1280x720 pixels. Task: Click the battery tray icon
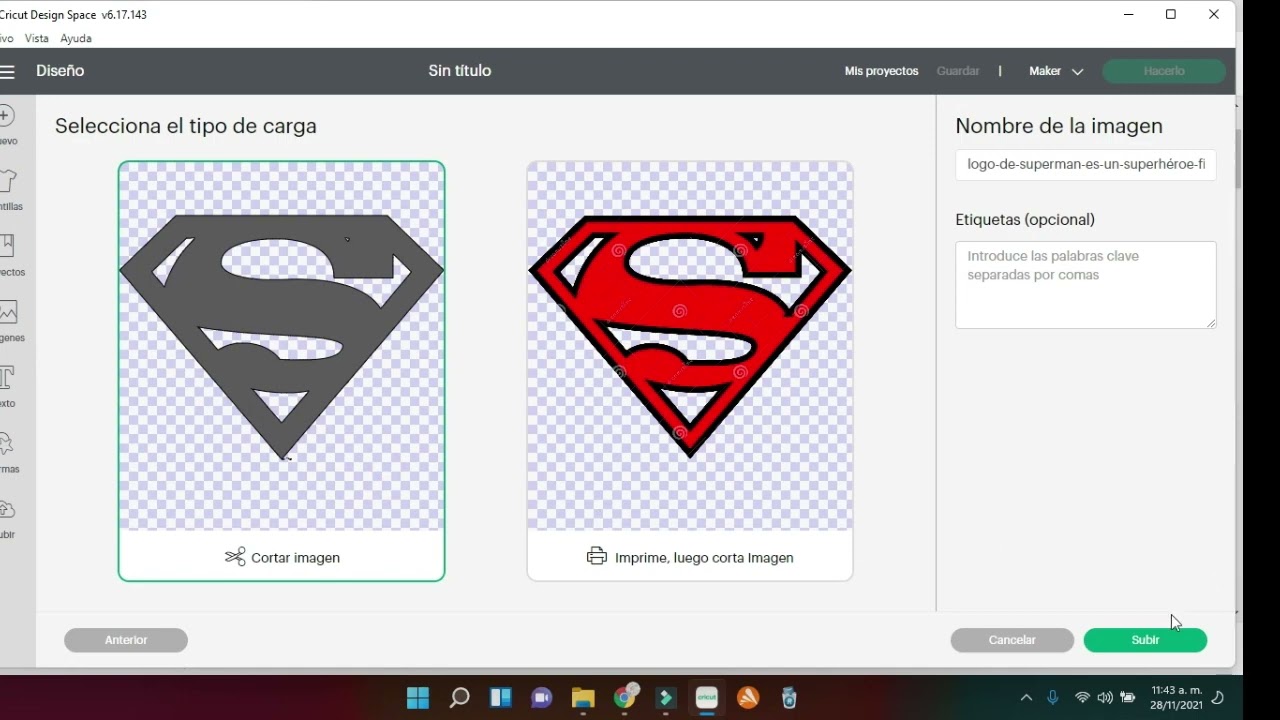1128,698
